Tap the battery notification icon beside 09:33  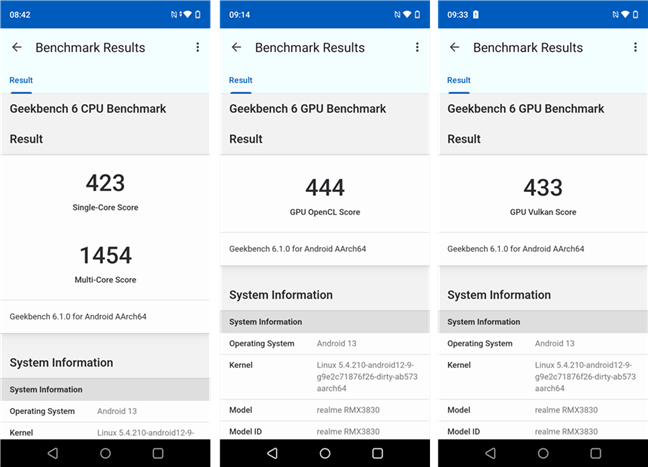click(x=476, y=14)
